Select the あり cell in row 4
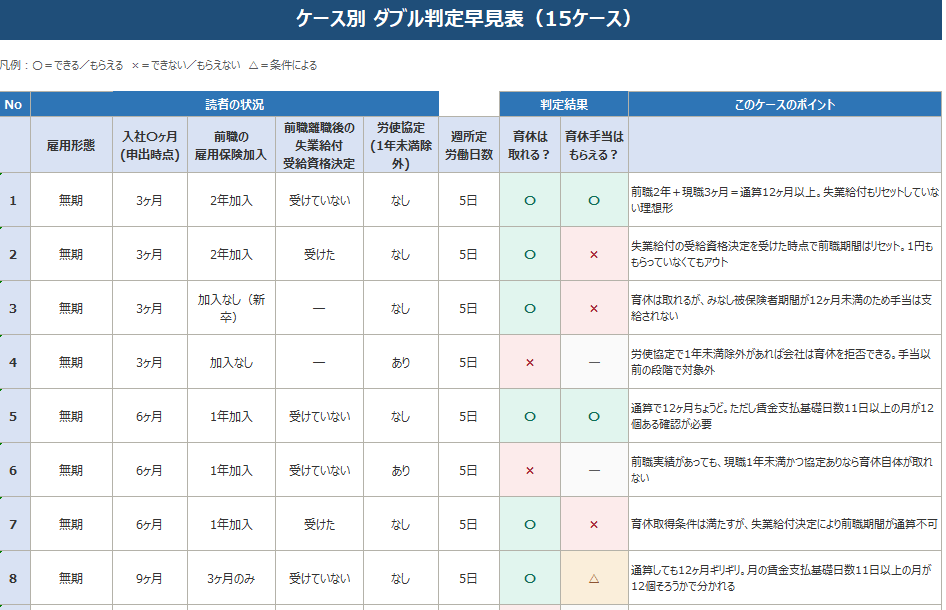 pos(401,362)
